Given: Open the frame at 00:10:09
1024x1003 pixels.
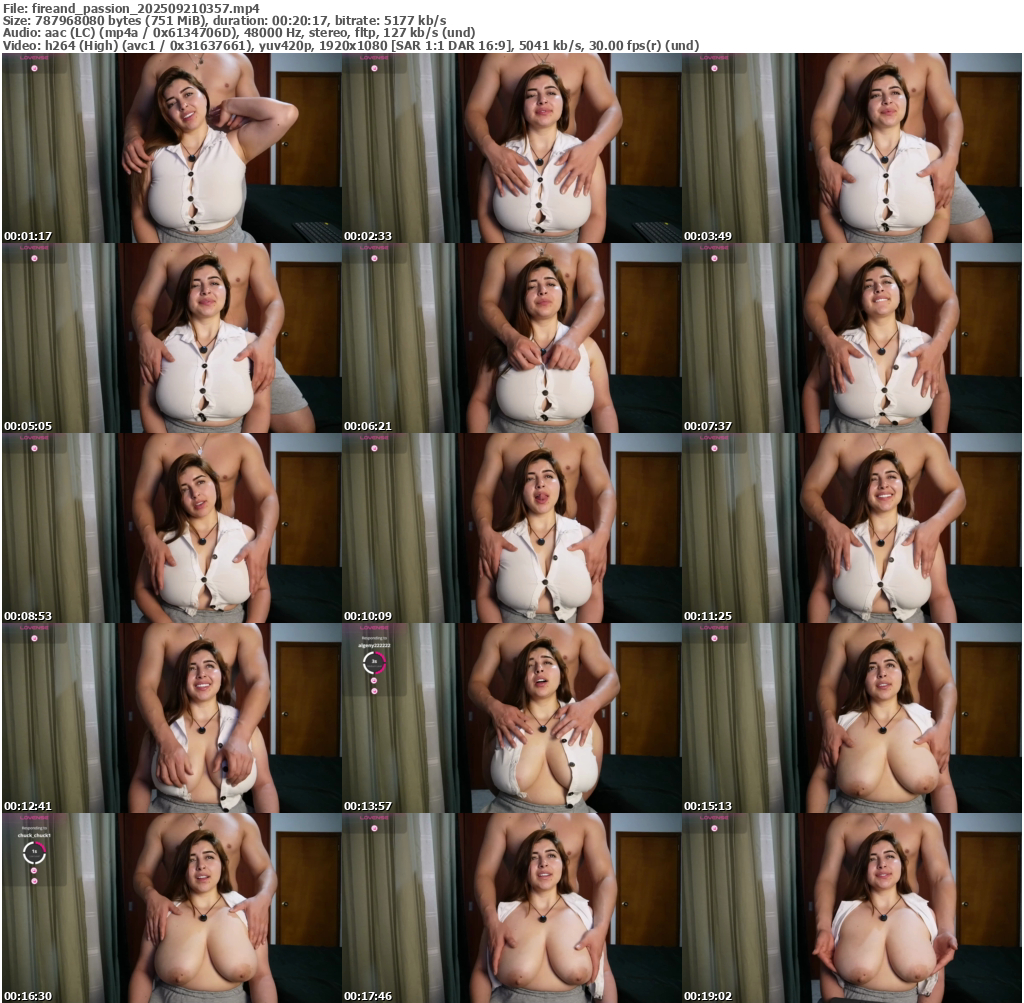Looking at the screenshot, I should tap(511, 528).
